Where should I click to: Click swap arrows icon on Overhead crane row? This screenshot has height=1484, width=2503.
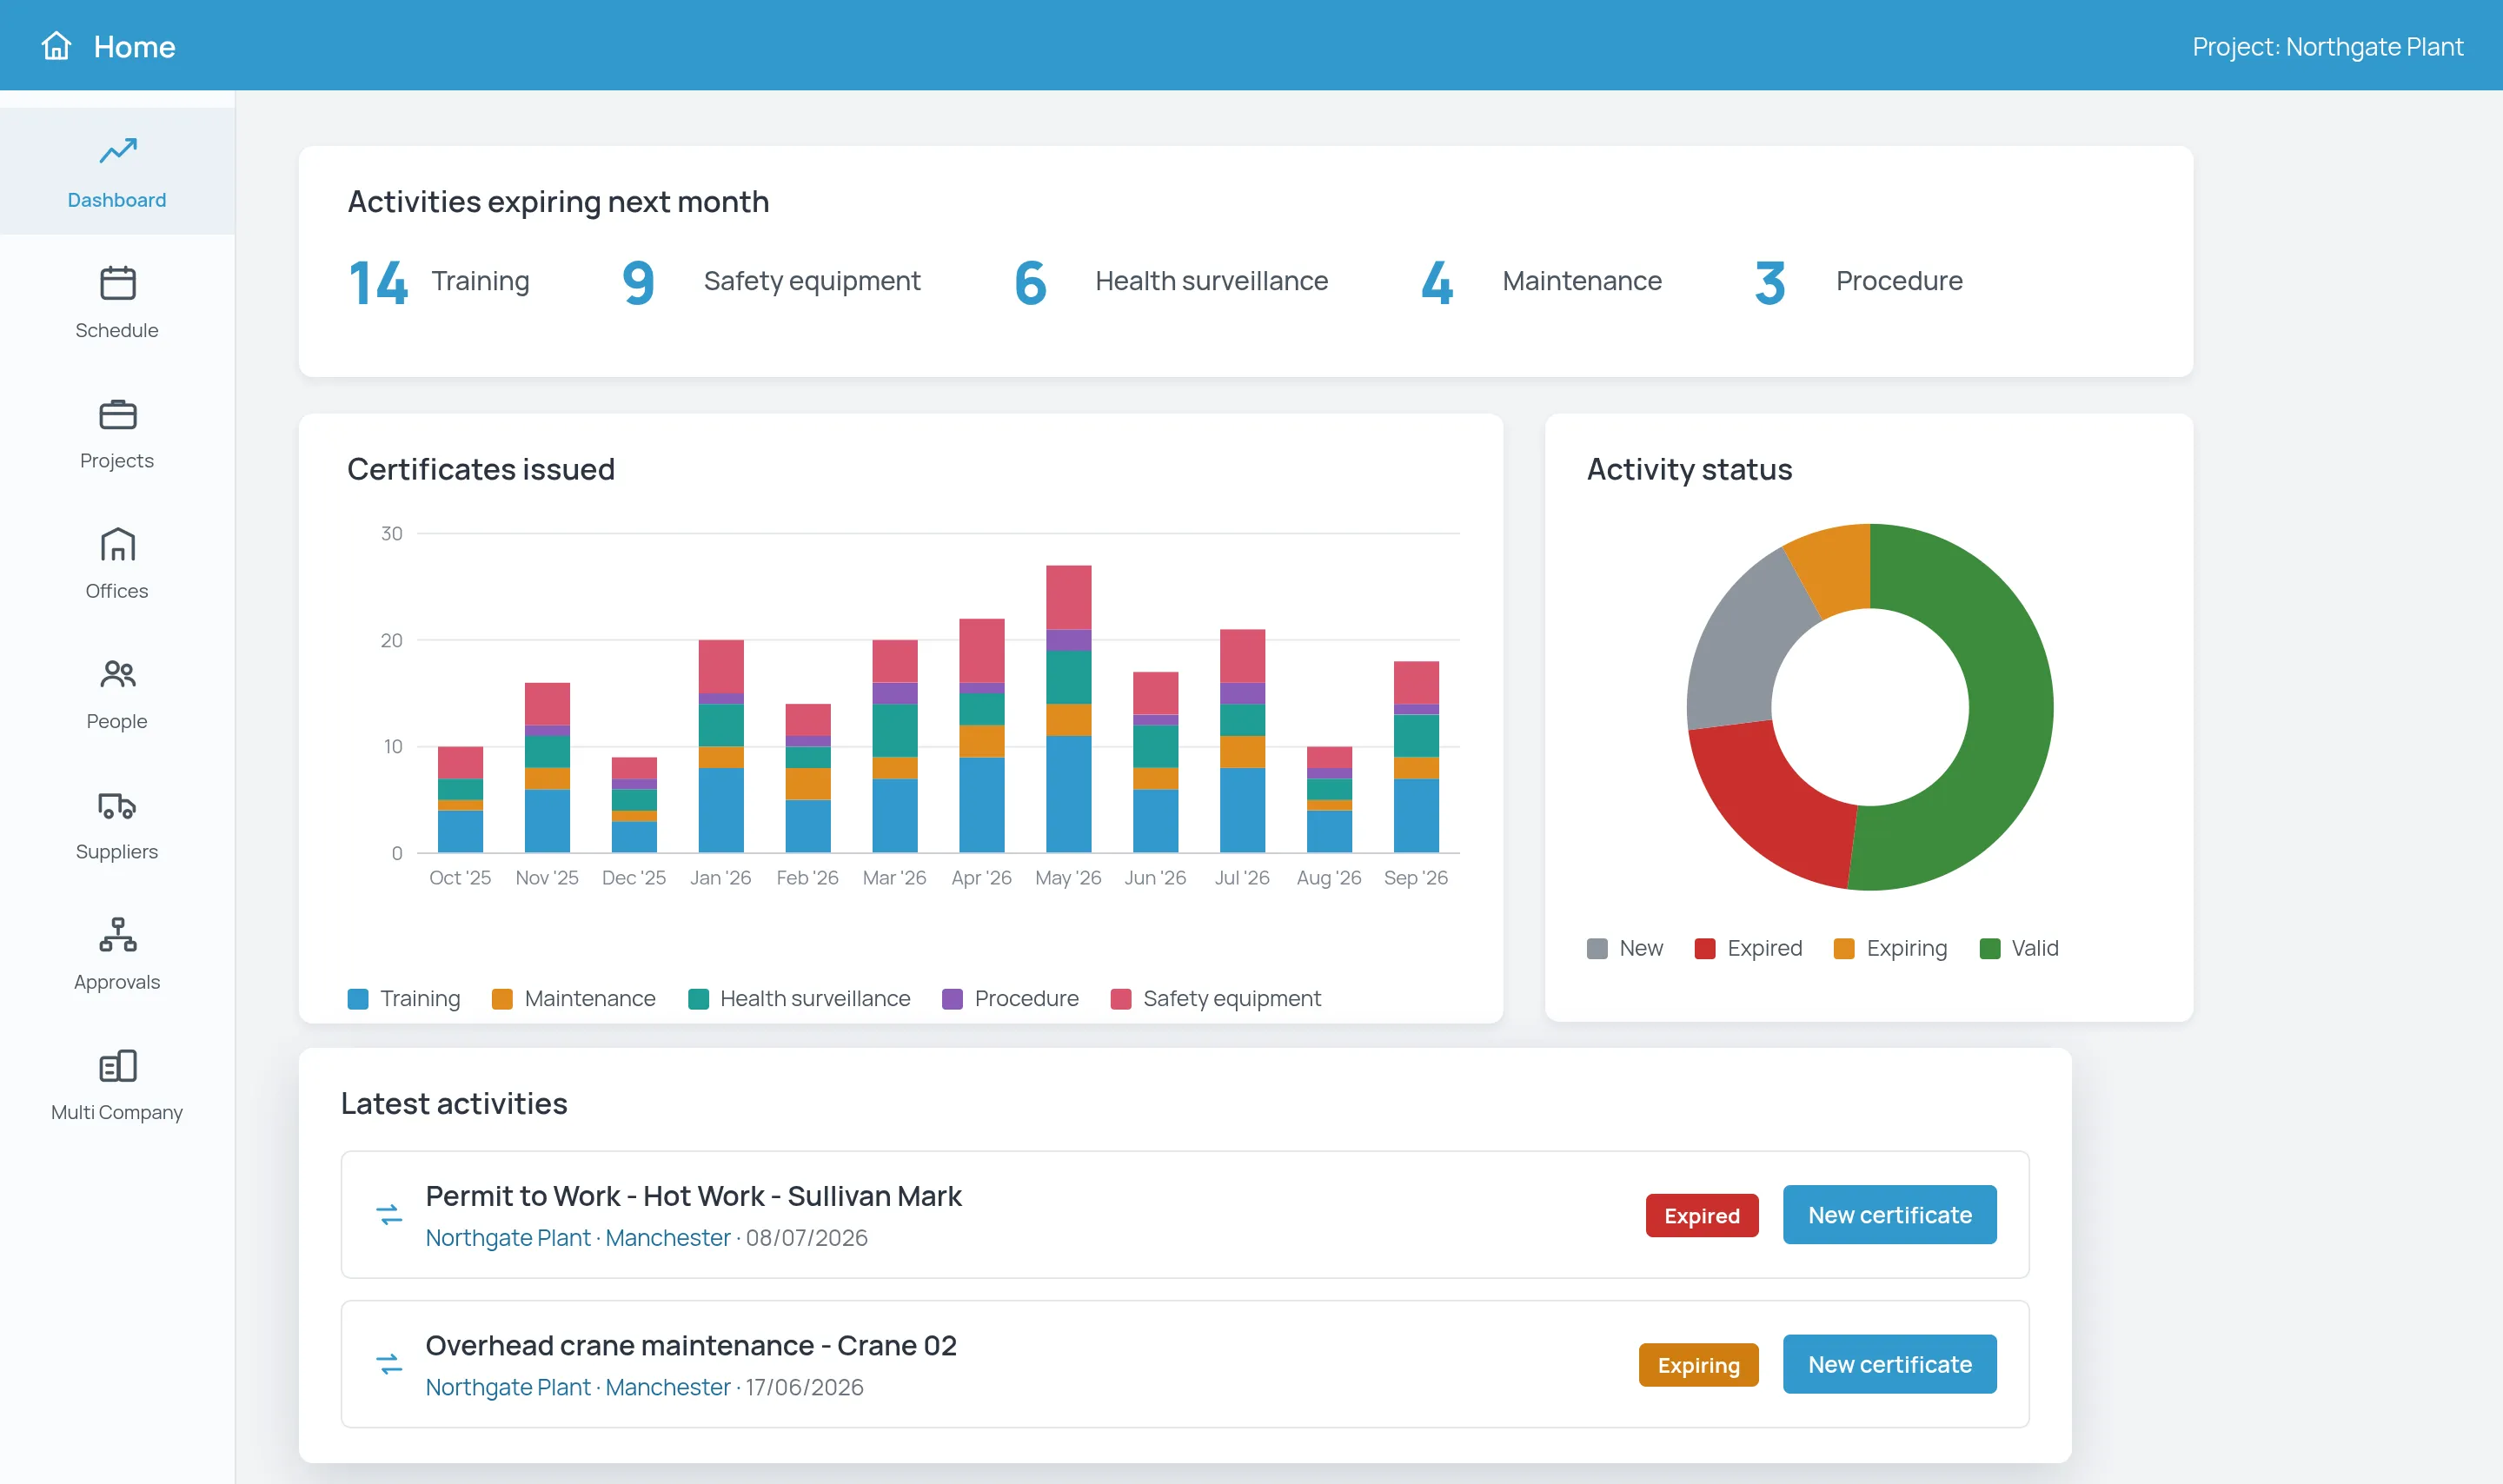click(x=389, y=1364)
